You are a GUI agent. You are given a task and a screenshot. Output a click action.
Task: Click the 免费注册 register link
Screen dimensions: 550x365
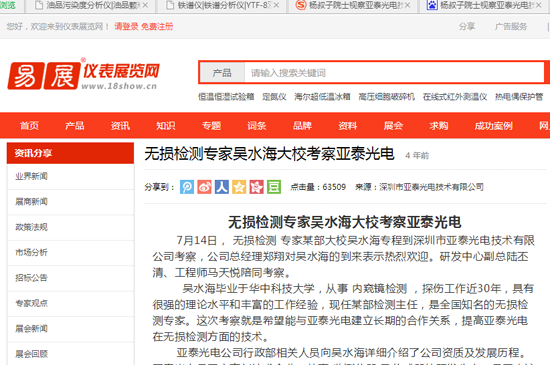(x=157, y=26)
